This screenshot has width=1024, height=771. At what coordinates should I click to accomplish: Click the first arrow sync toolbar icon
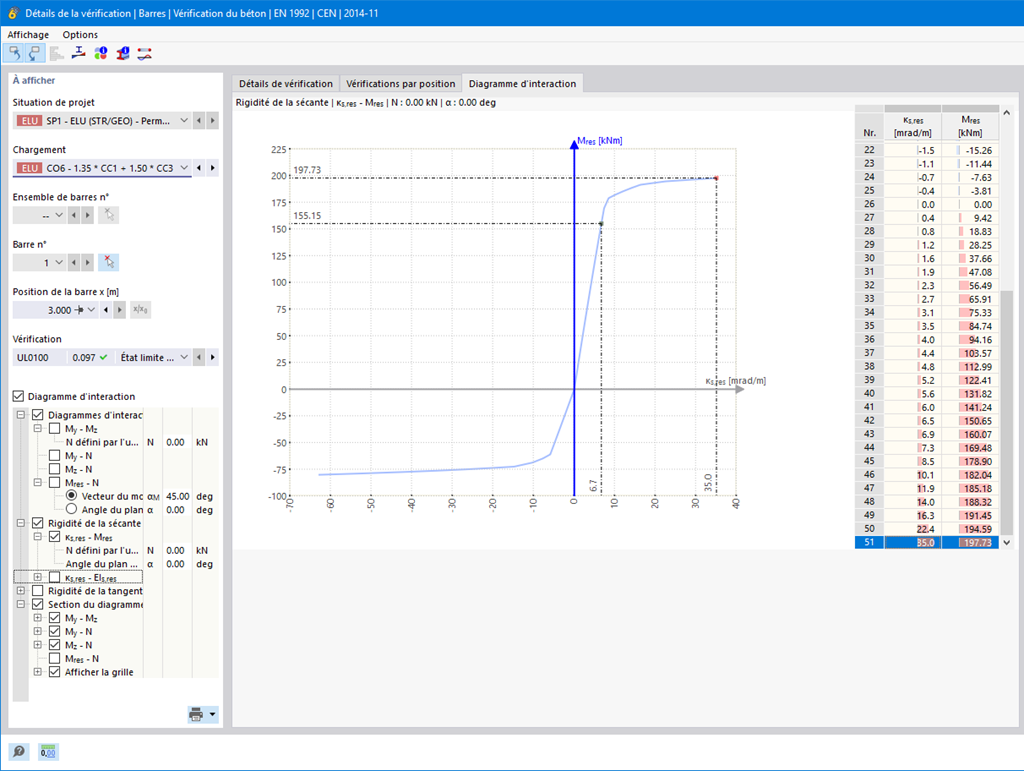14,54
